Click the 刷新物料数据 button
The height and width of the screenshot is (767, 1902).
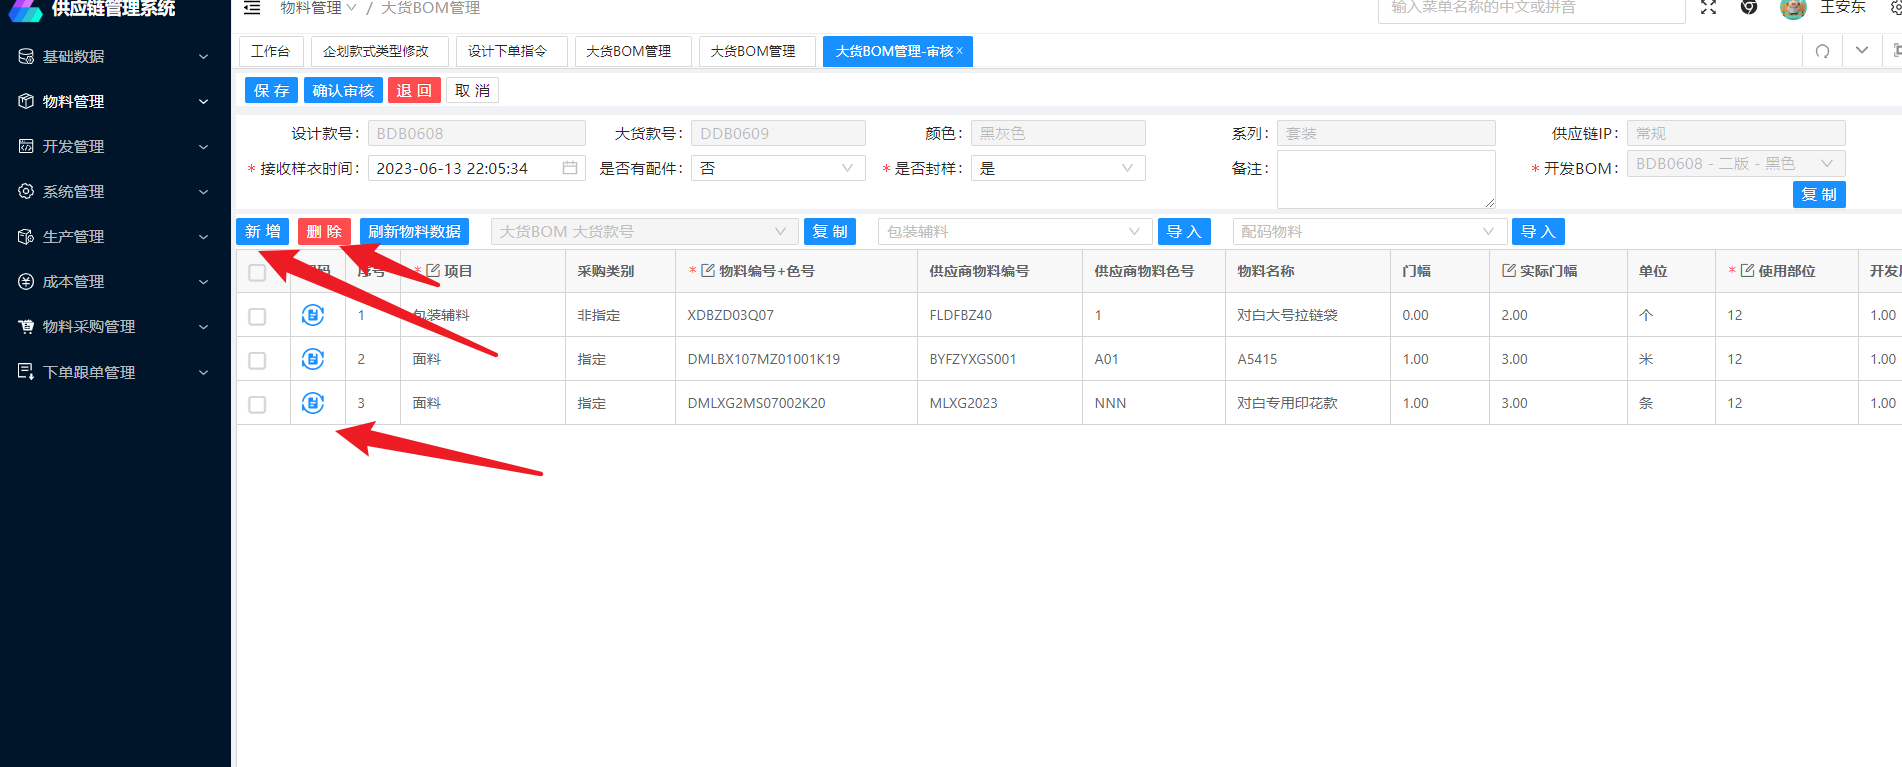coord(414,232)
